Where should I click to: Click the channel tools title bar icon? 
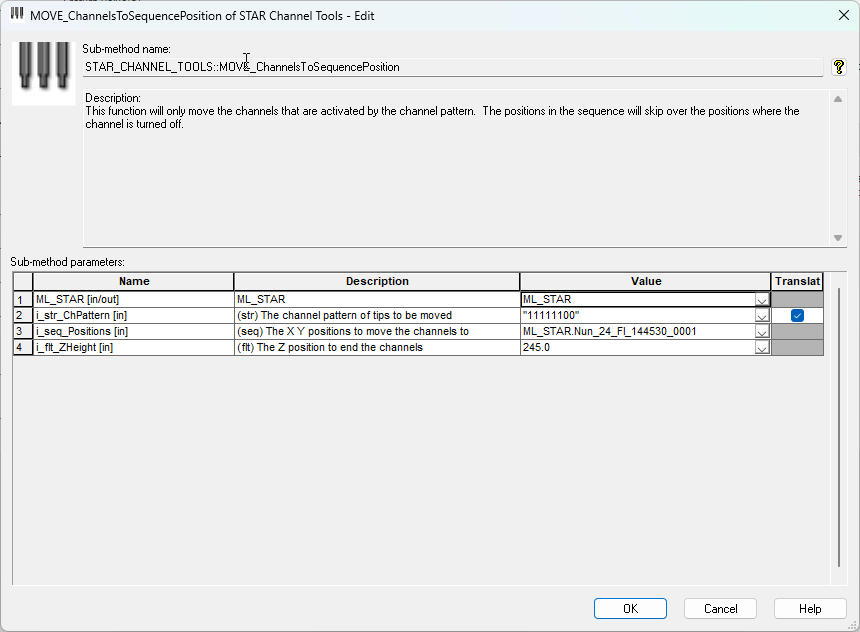(17, 14)
